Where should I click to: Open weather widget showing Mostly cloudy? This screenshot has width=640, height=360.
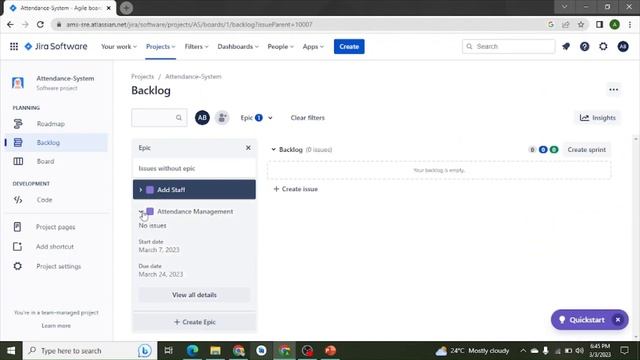(473, 351)
